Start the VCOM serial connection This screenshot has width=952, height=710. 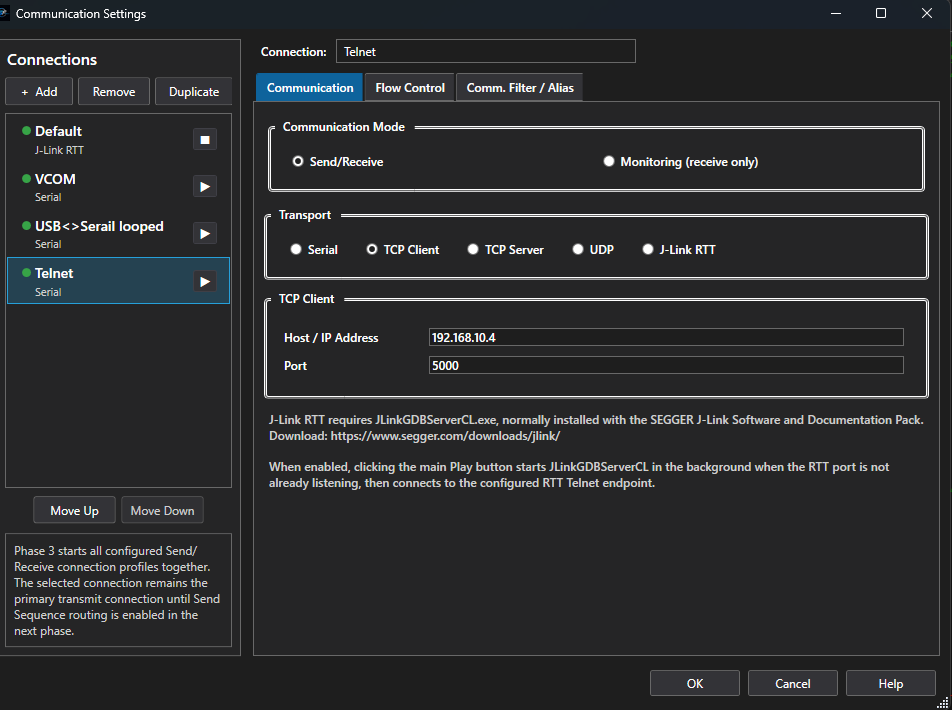click(205, 186)
